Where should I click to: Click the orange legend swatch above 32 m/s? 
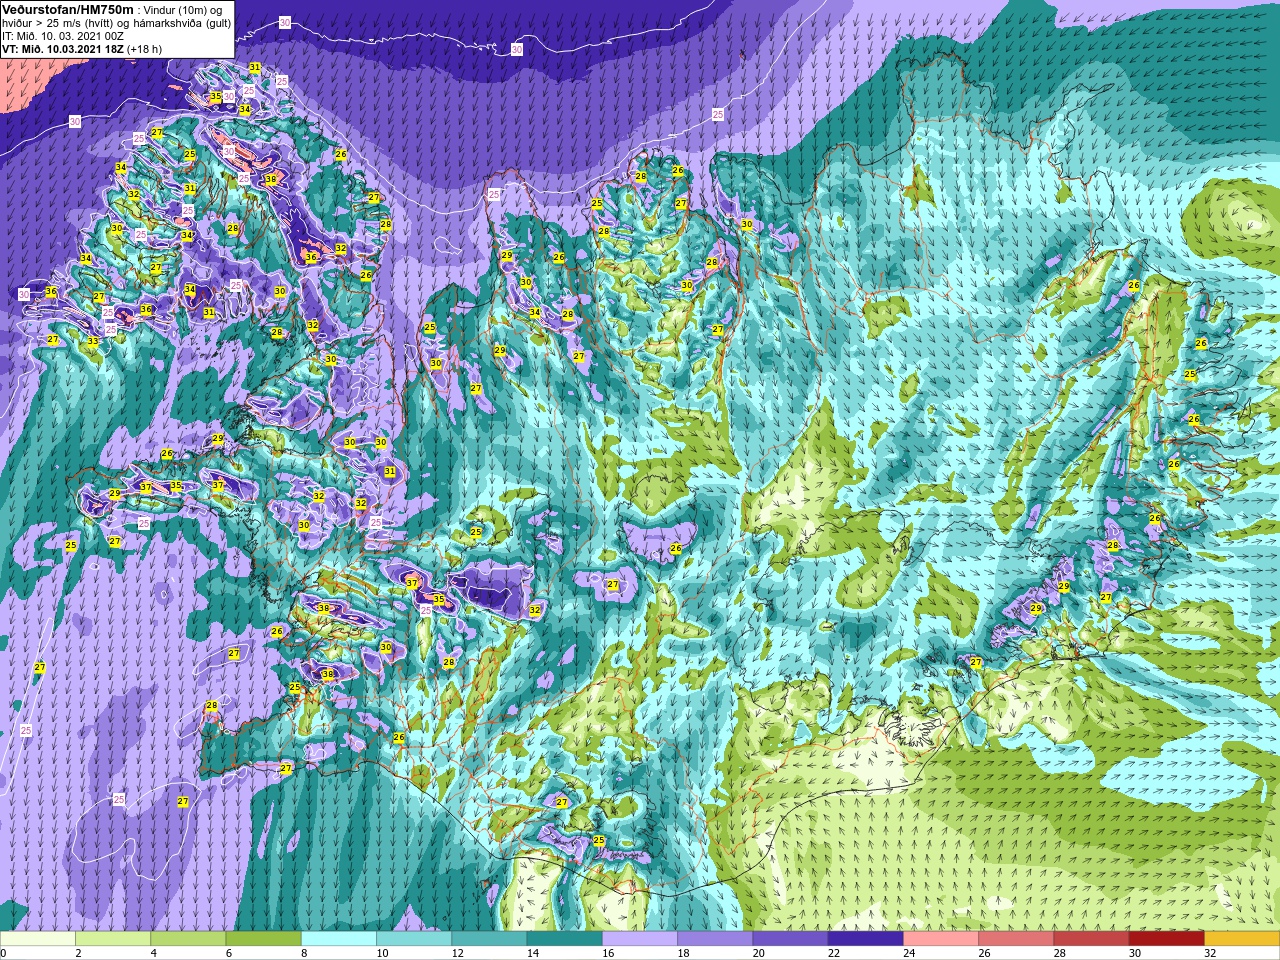1242,939
